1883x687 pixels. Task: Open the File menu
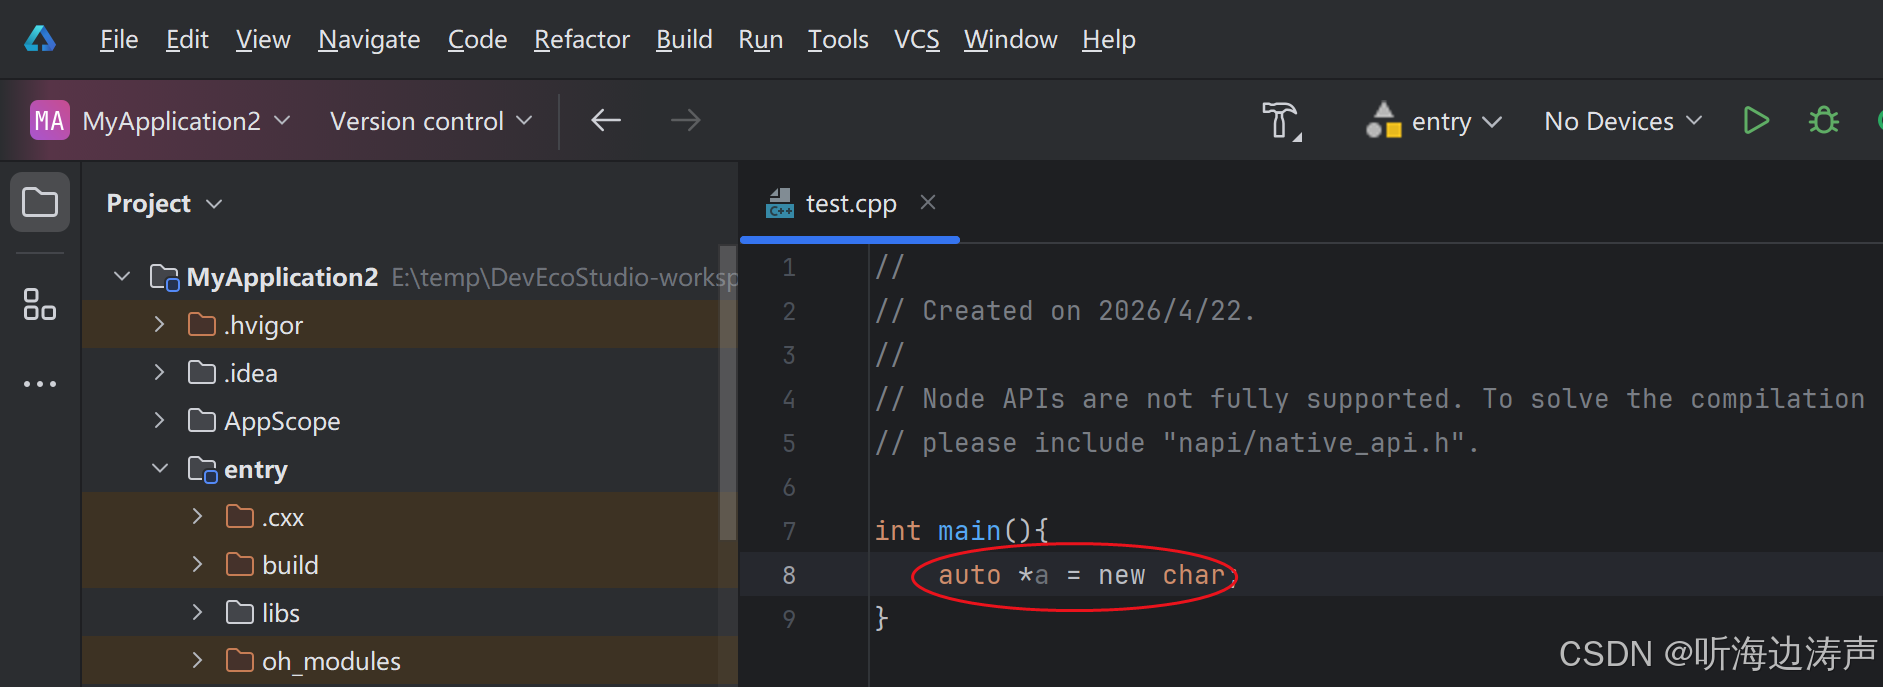point(119,39)
